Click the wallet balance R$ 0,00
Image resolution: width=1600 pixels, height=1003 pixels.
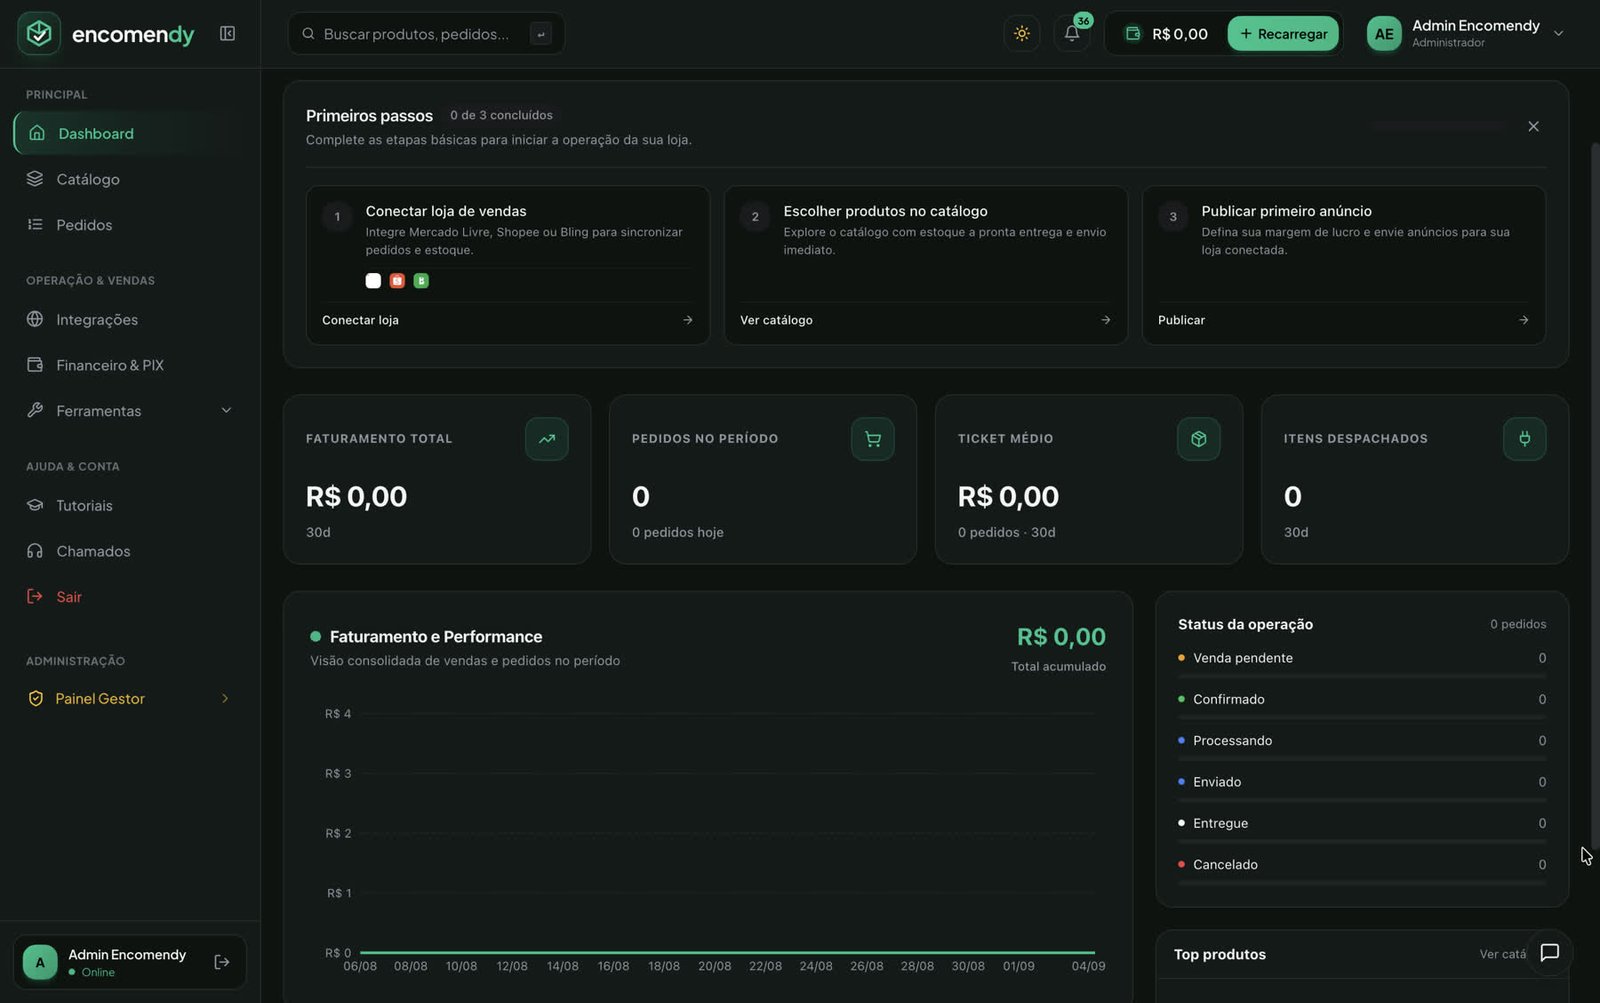[x=1166, y=34]
